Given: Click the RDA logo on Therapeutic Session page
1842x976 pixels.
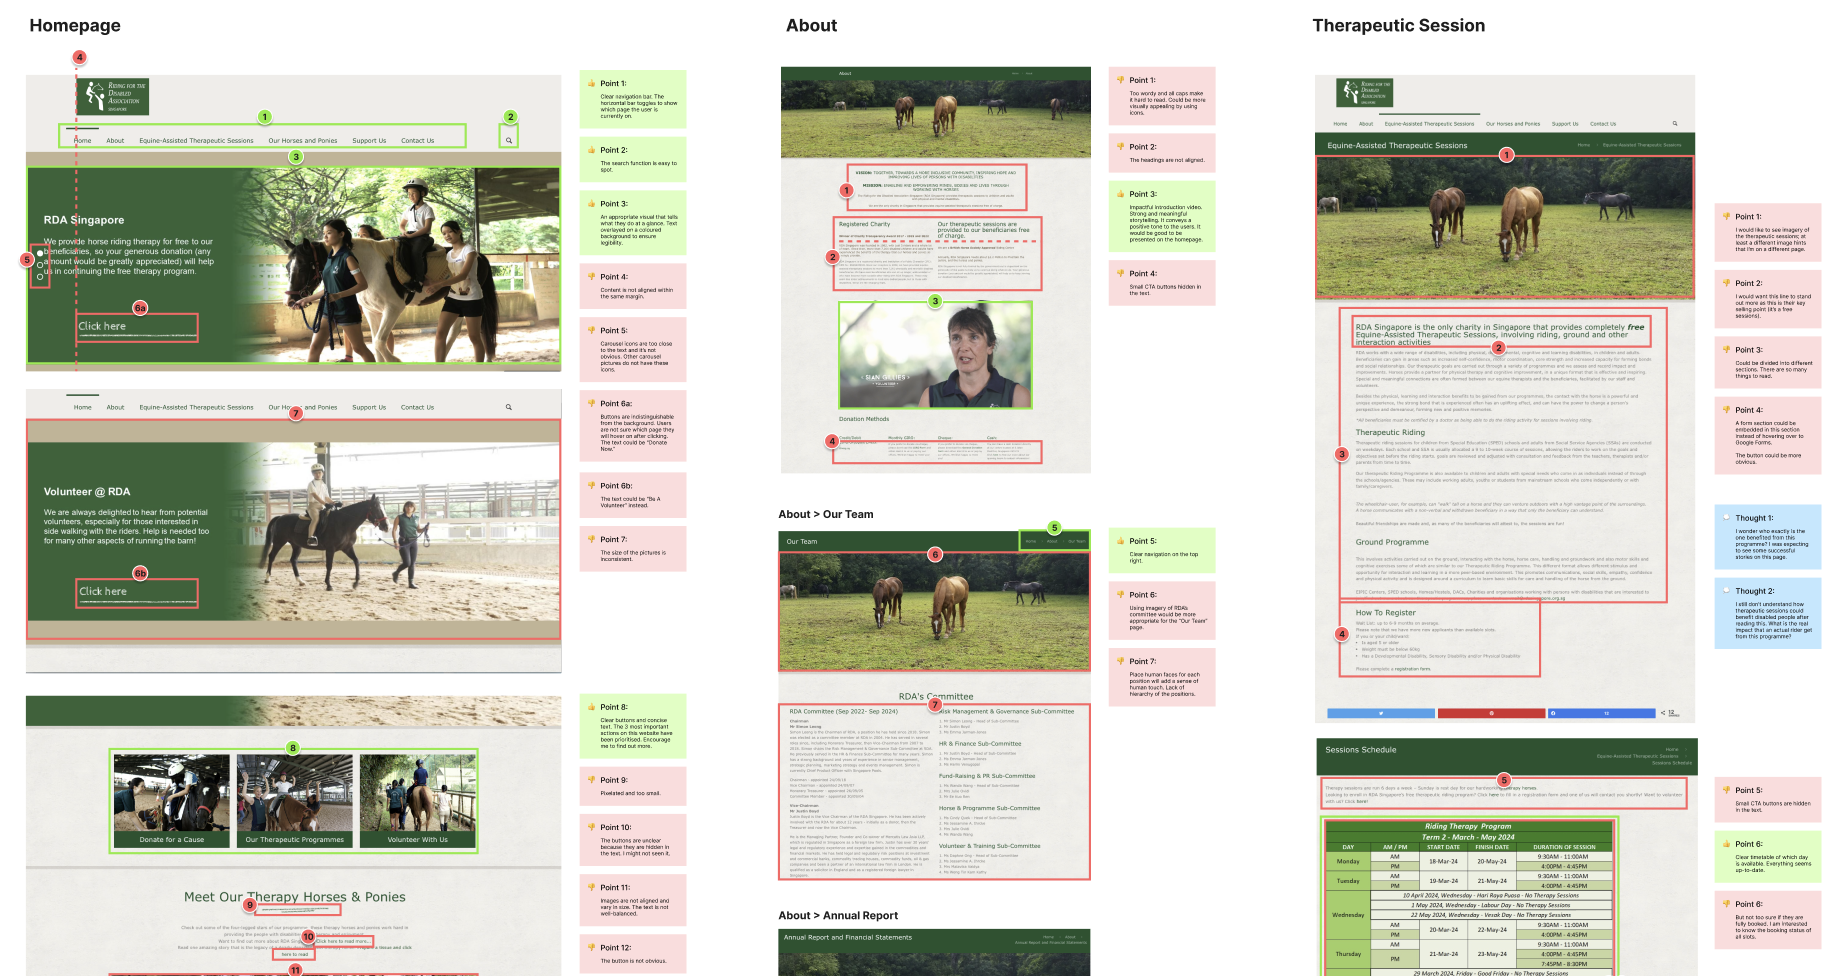Looking at the screenshot, I should point(1364,92).
